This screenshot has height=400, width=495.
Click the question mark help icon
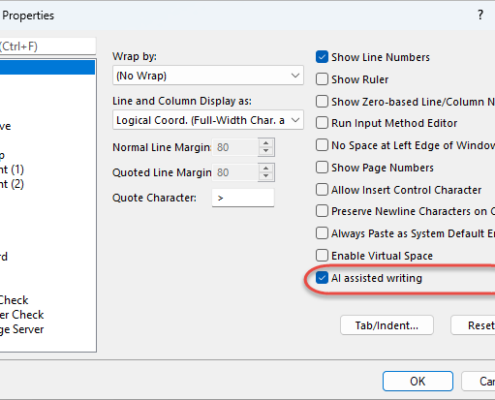point(480,15)
